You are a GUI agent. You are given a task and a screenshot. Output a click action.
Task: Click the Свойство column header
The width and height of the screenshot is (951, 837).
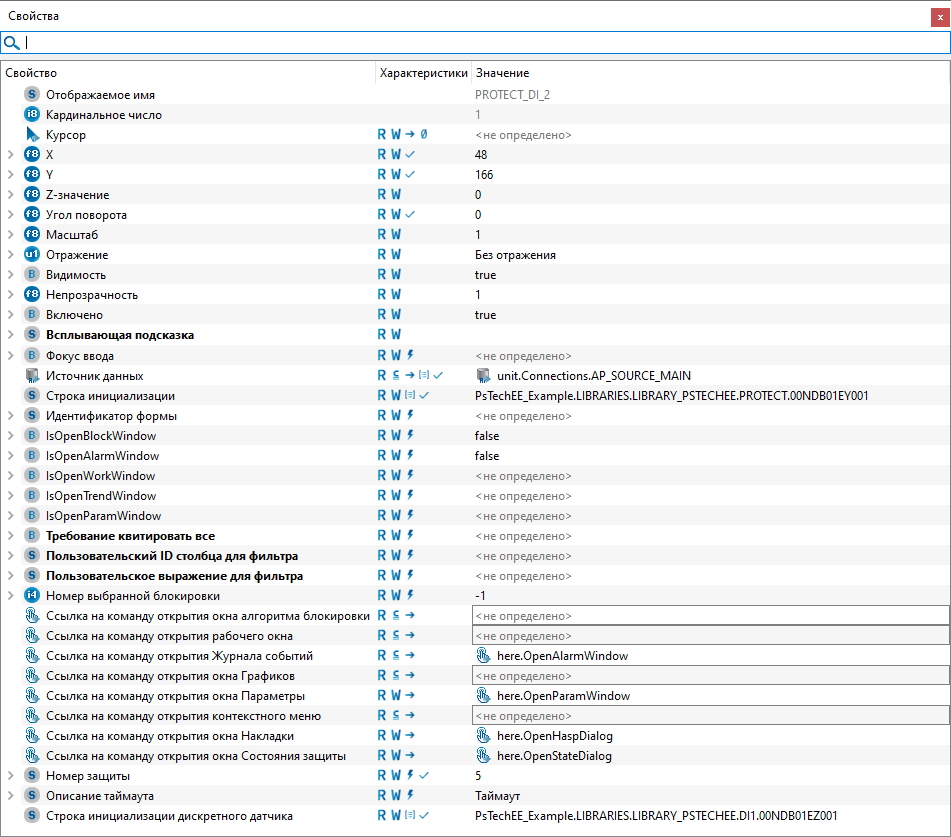tap(31, 73)
